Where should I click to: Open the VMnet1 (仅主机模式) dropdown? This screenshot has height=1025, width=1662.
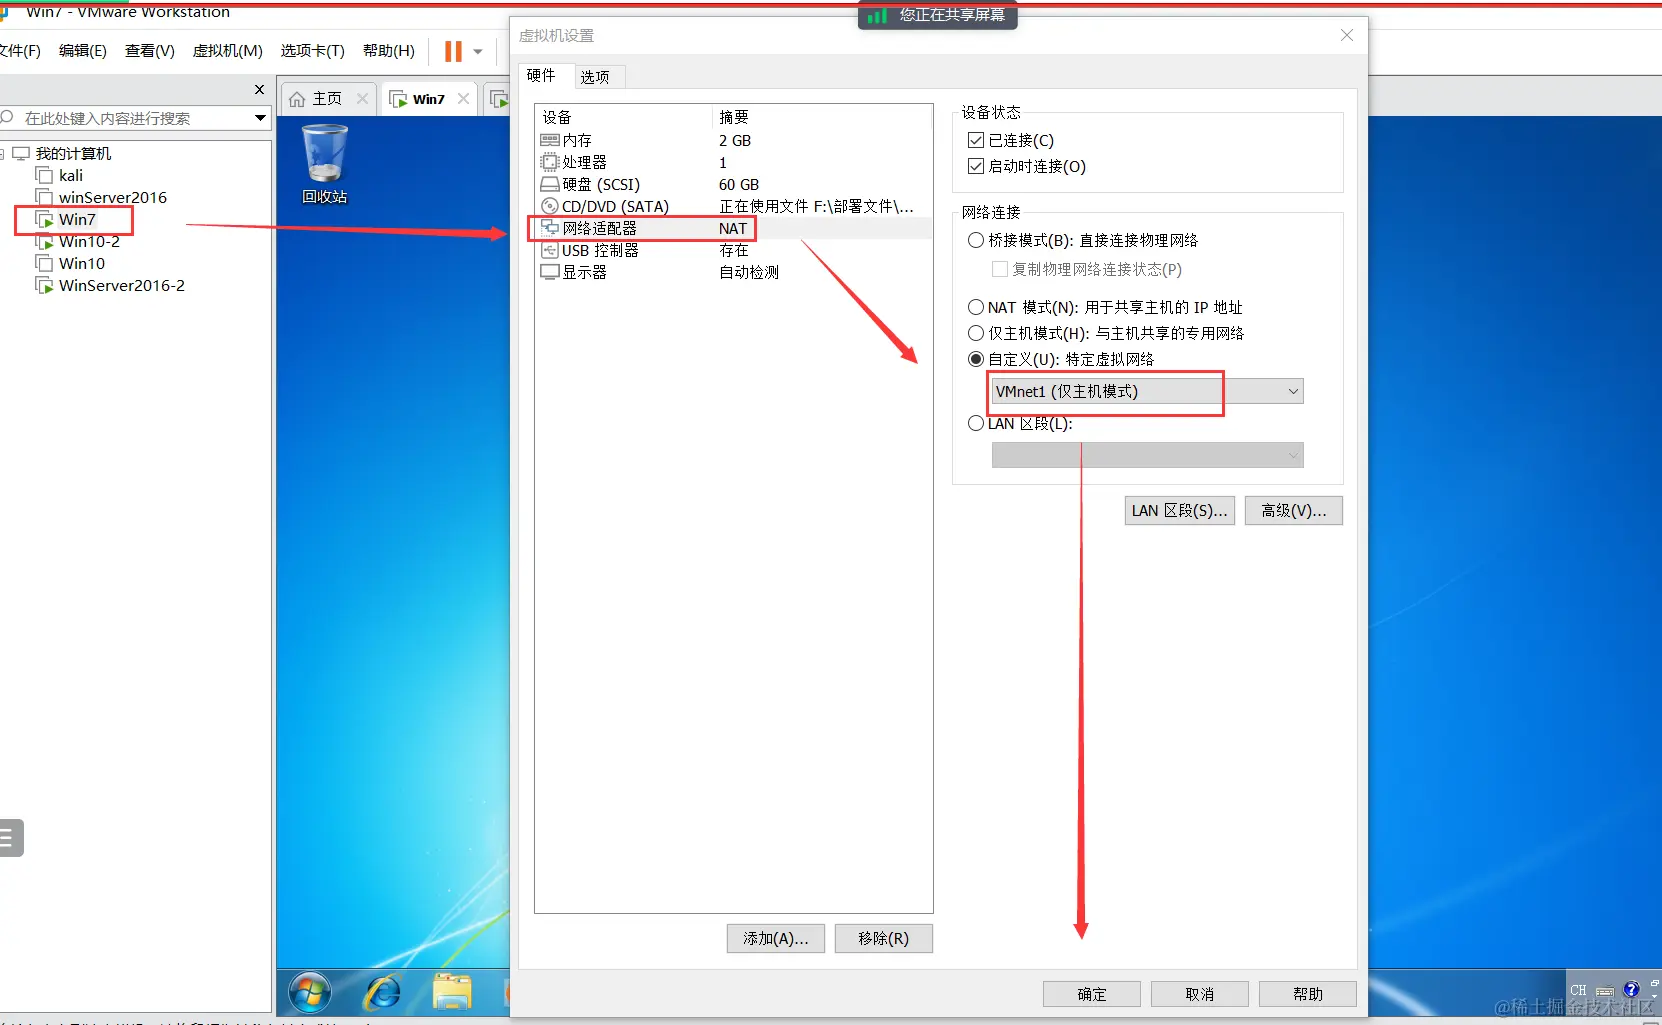coord(1147,391)
